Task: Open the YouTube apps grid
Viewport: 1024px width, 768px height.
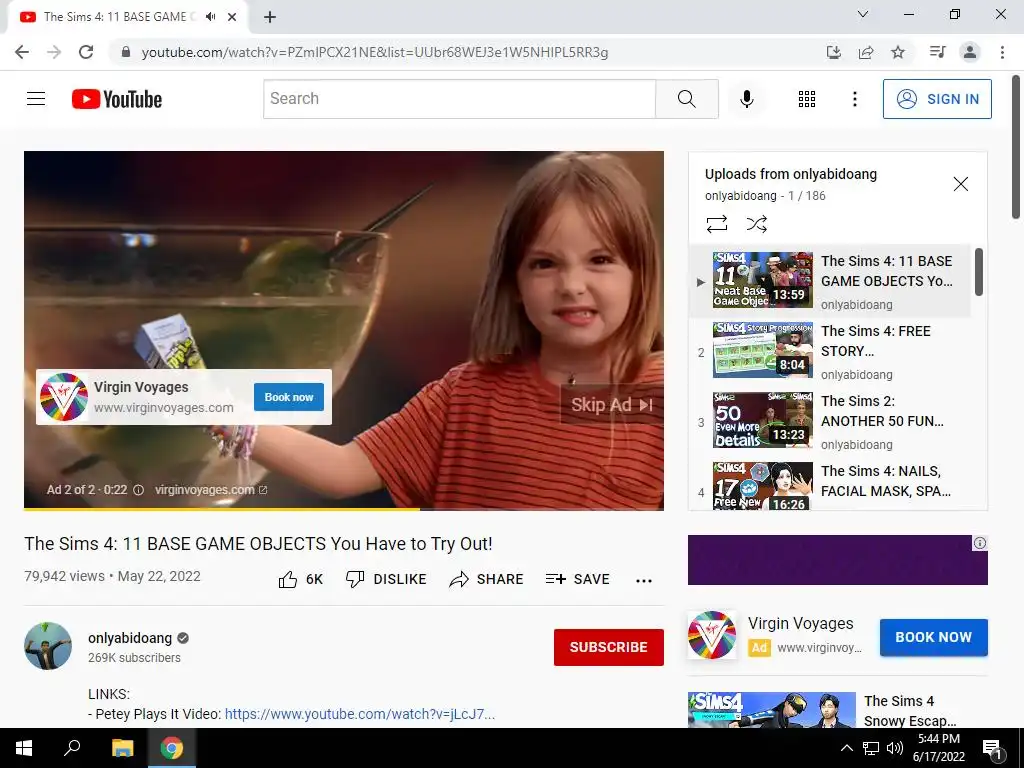Action: click(x=807, y=99)
